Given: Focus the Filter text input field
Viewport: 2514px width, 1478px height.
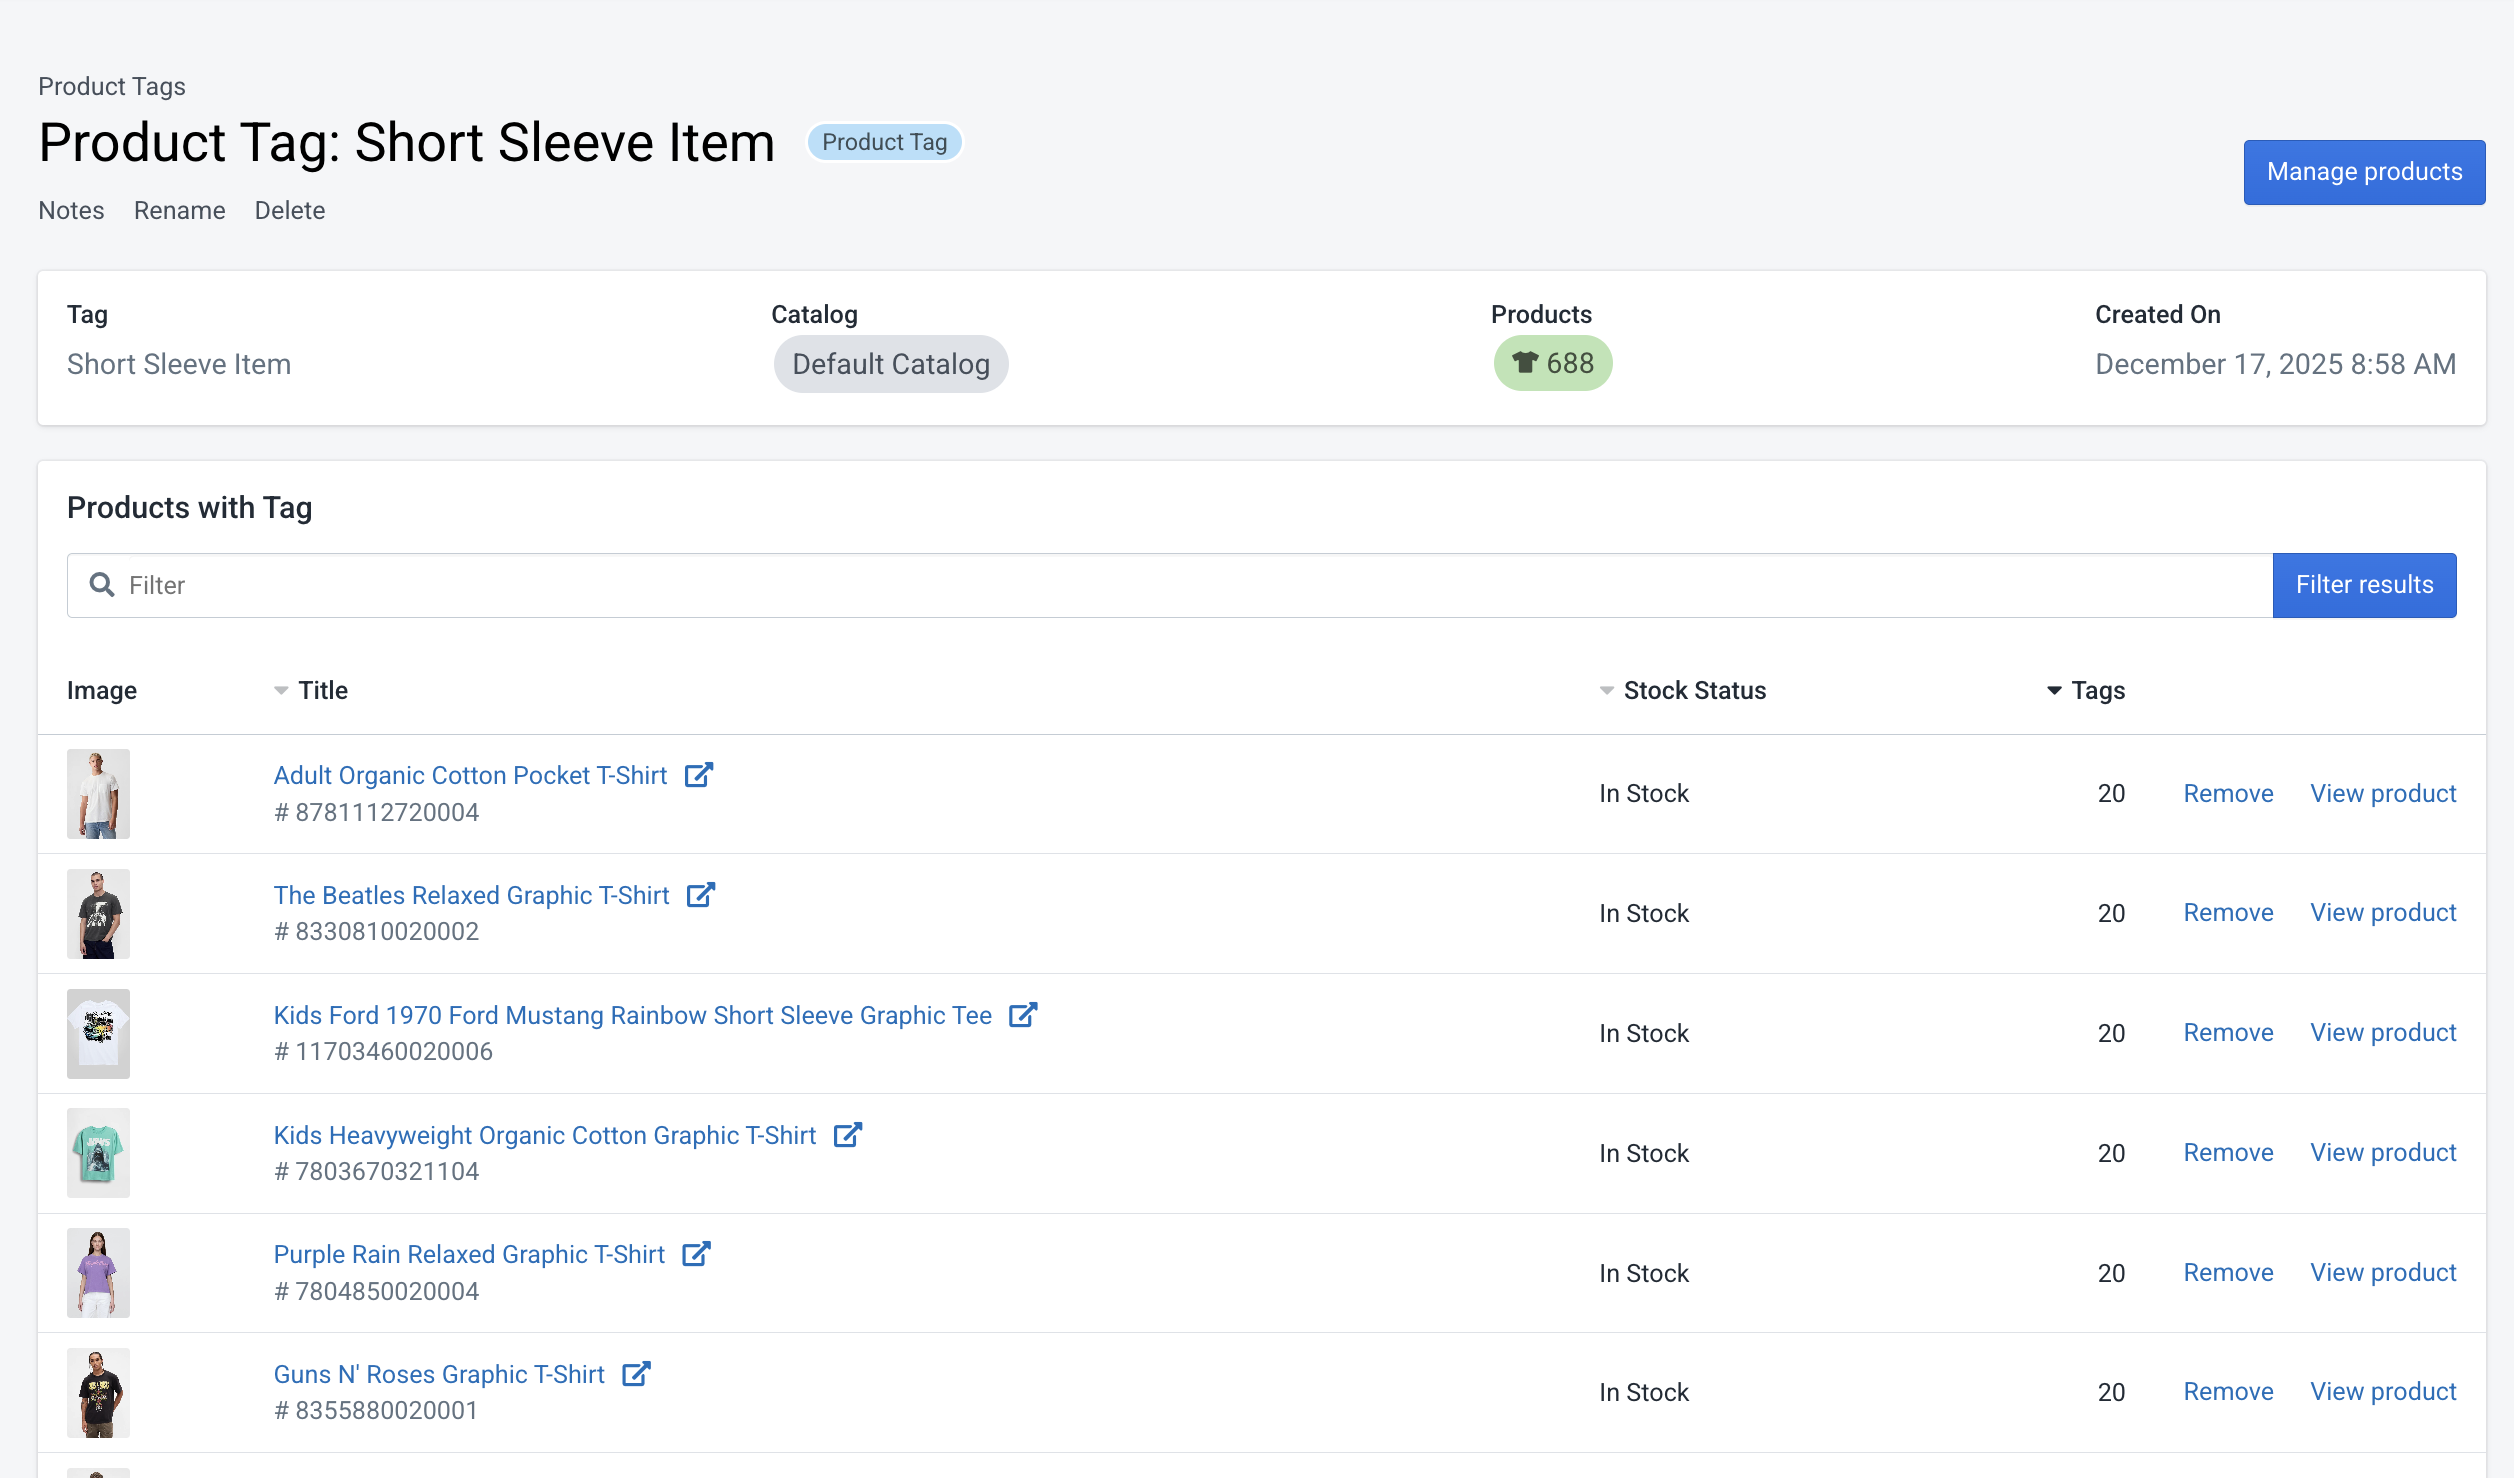Looking at the screenshot, I should click(x=1190, y=585).
